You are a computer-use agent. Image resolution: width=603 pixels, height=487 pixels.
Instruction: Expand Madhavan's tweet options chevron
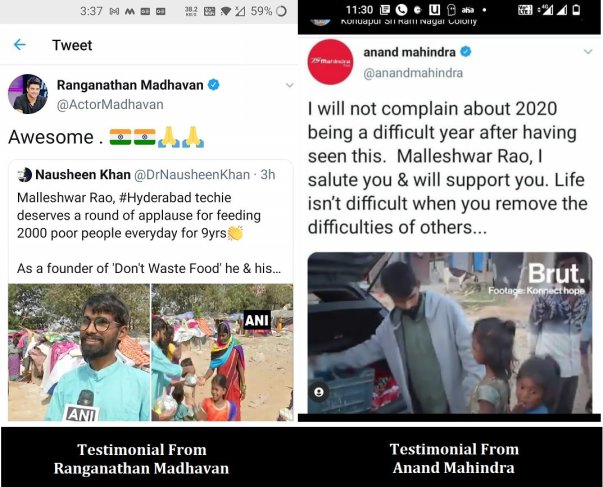(290, 85)
